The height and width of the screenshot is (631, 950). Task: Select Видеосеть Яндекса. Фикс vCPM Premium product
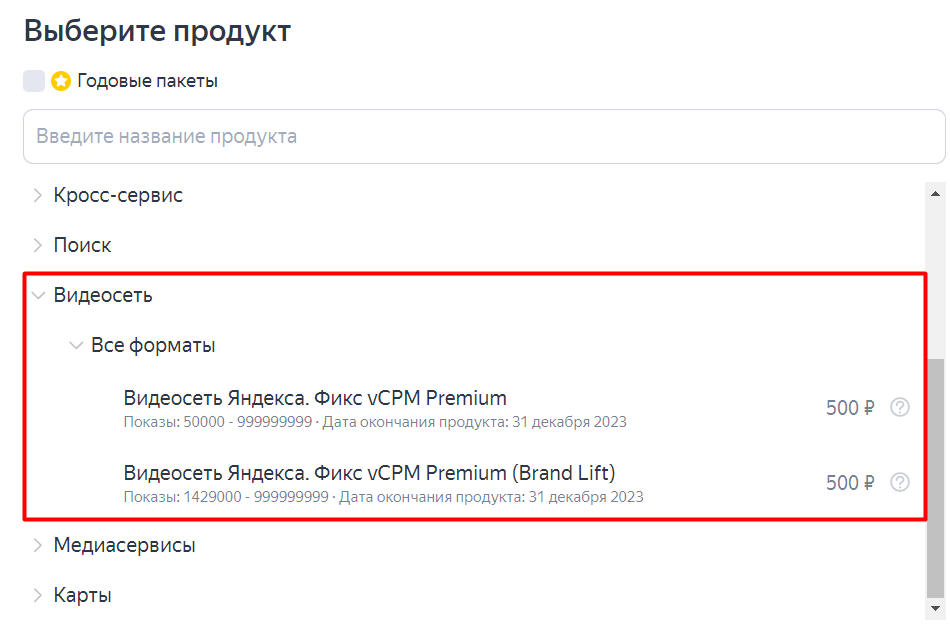(x=315, y=398)
